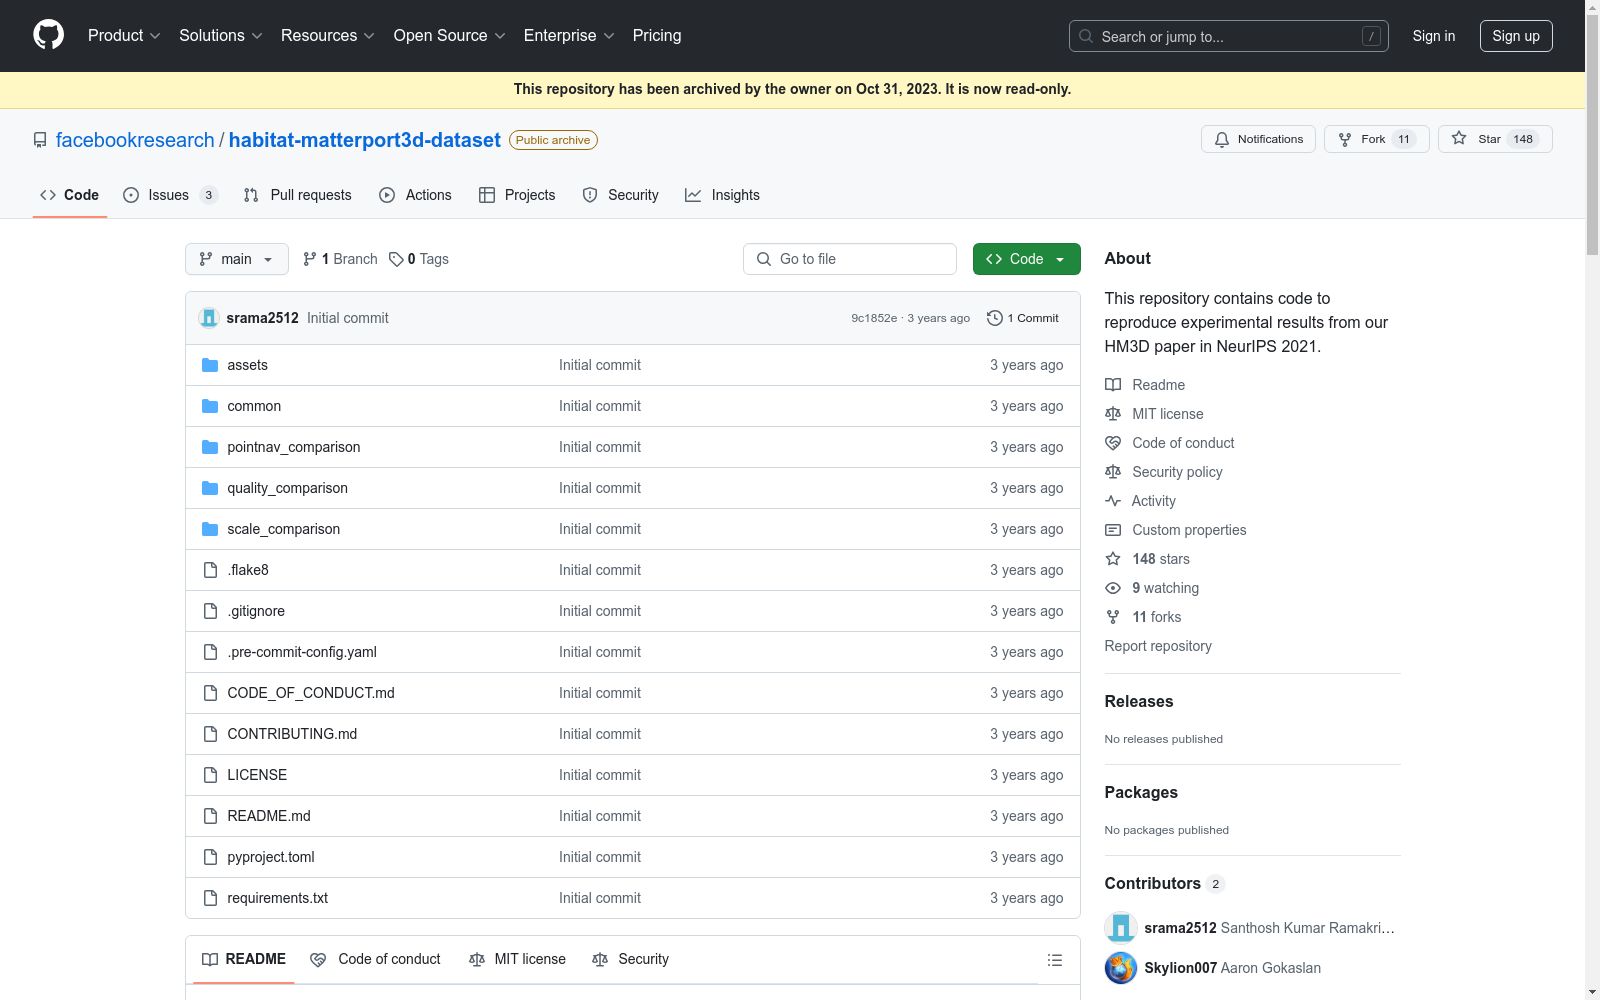Open the green Code dropdown button
The height and width of the screenshot is (1000, 1600).
[x=1026, y=259]
